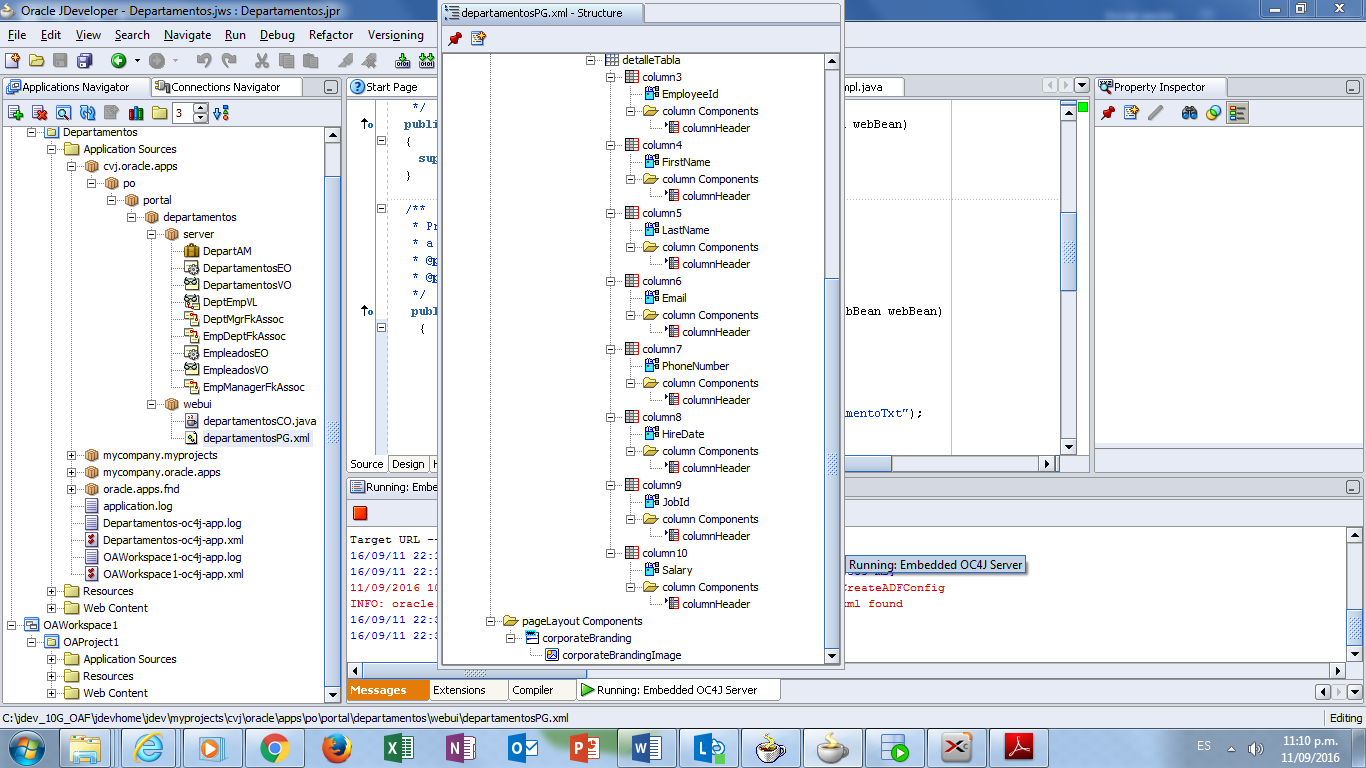Select the Design tab of editor

pos(408,464)
